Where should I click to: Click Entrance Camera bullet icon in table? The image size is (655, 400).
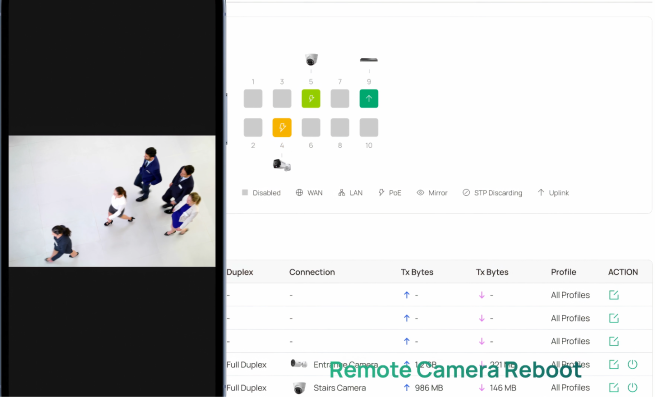tap(299, 363)
